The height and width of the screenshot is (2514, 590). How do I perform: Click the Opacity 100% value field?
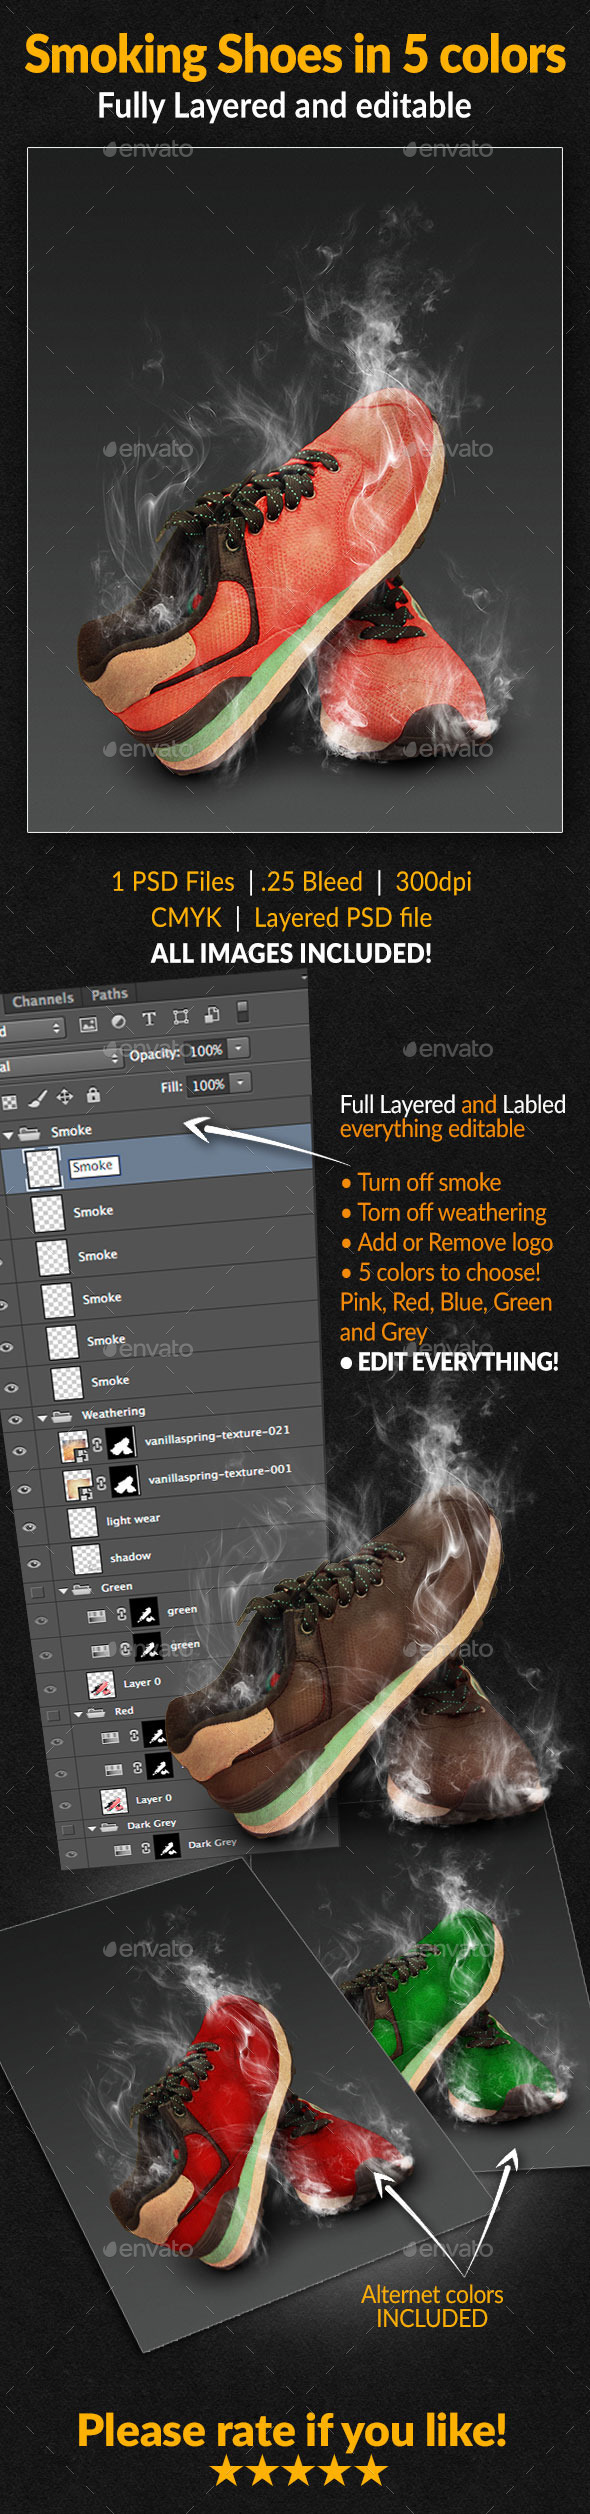[206, 1050]
